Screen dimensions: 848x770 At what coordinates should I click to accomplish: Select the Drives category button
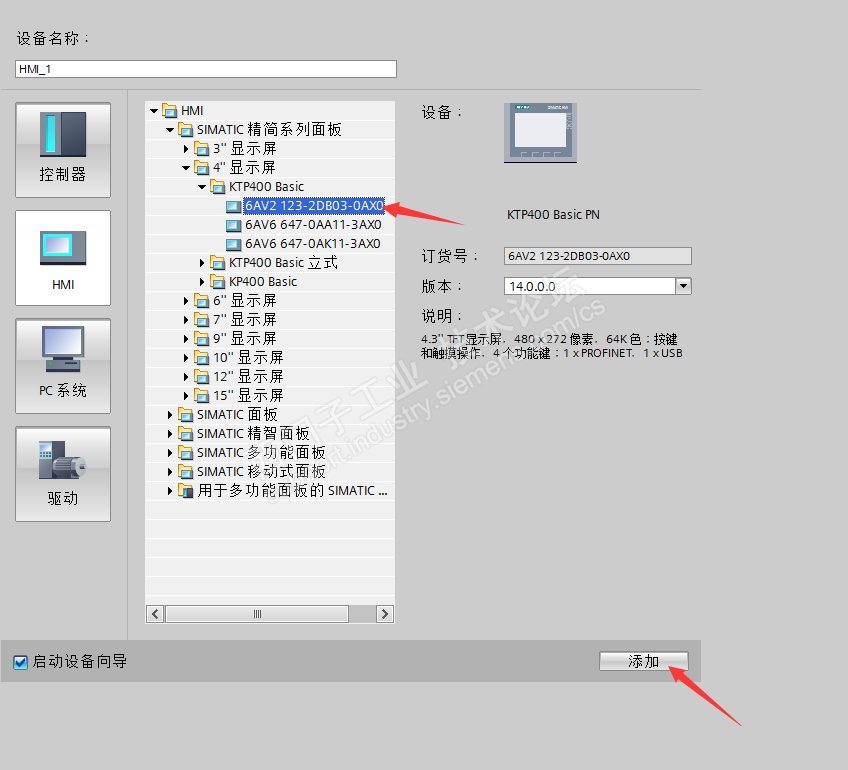(63, 474)
